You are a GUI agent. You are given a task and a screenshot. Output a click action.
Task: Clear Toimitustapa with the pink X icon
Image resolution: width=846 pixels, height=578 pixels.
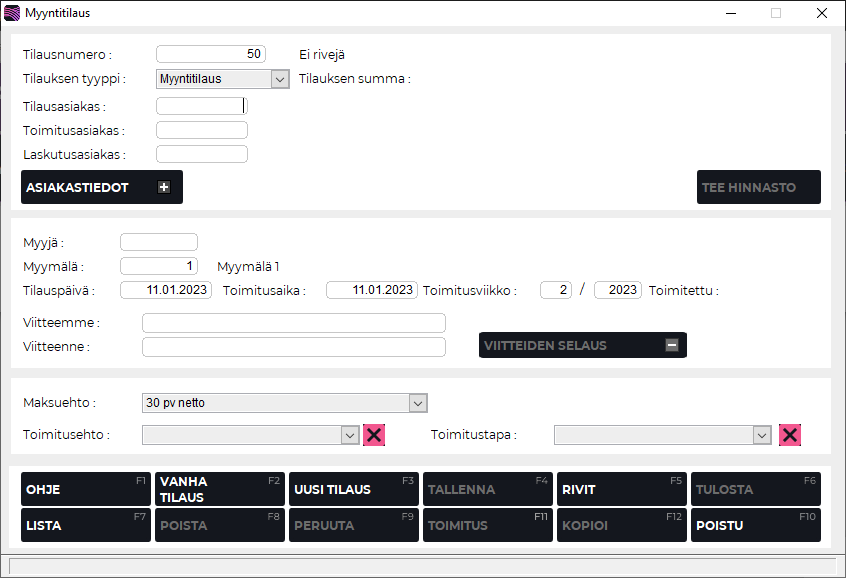790,435
